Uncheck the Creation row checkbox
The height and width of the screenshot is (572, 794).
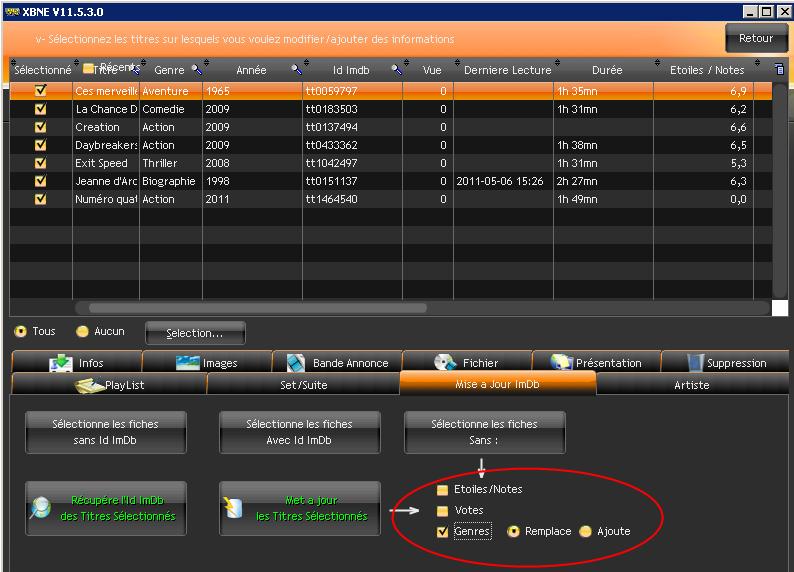[41, 127]
